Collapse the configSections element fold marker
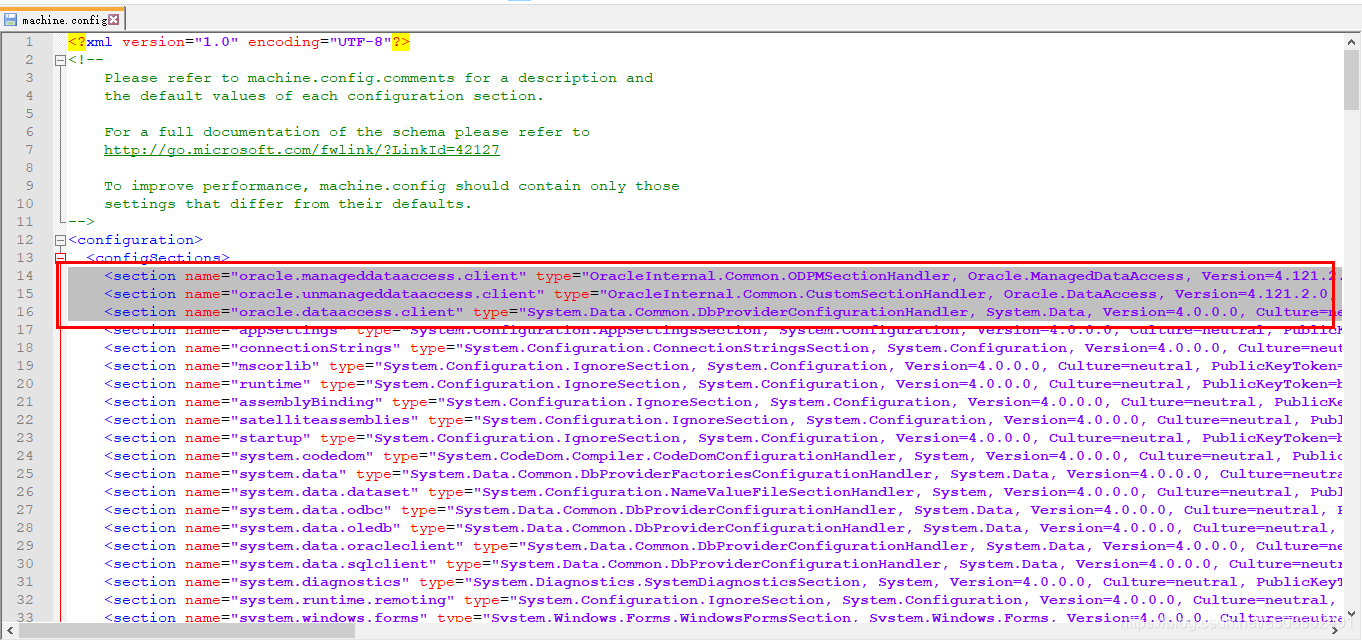The width and height of the screenshot is (1362, 641). pos(60,258)
